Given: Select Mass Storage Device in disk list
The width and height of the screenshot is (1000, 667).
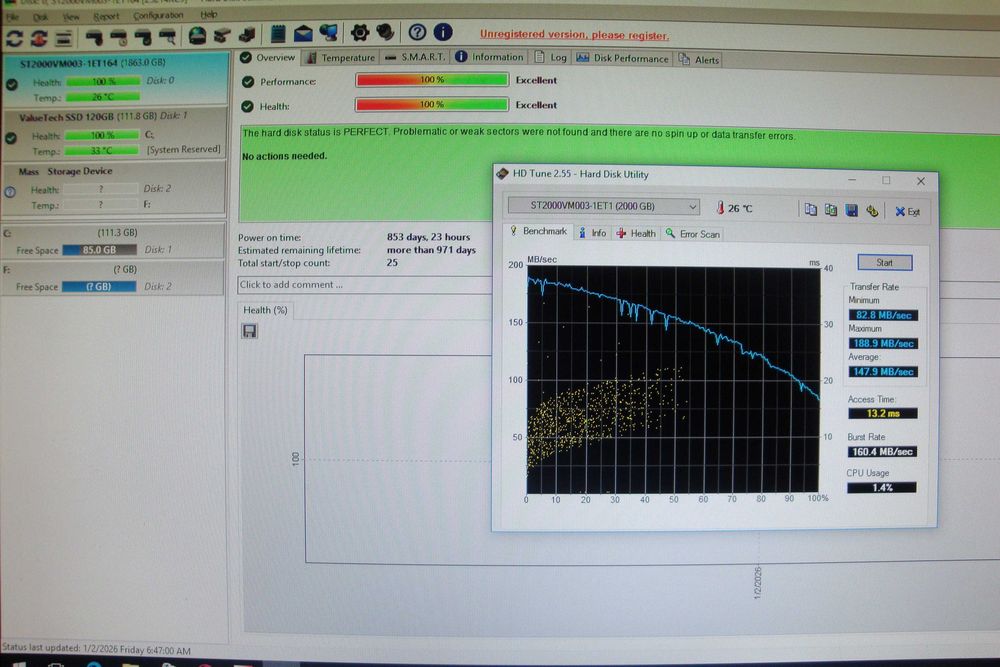Looking at the screenshot, I should click(x=114, y=188).
